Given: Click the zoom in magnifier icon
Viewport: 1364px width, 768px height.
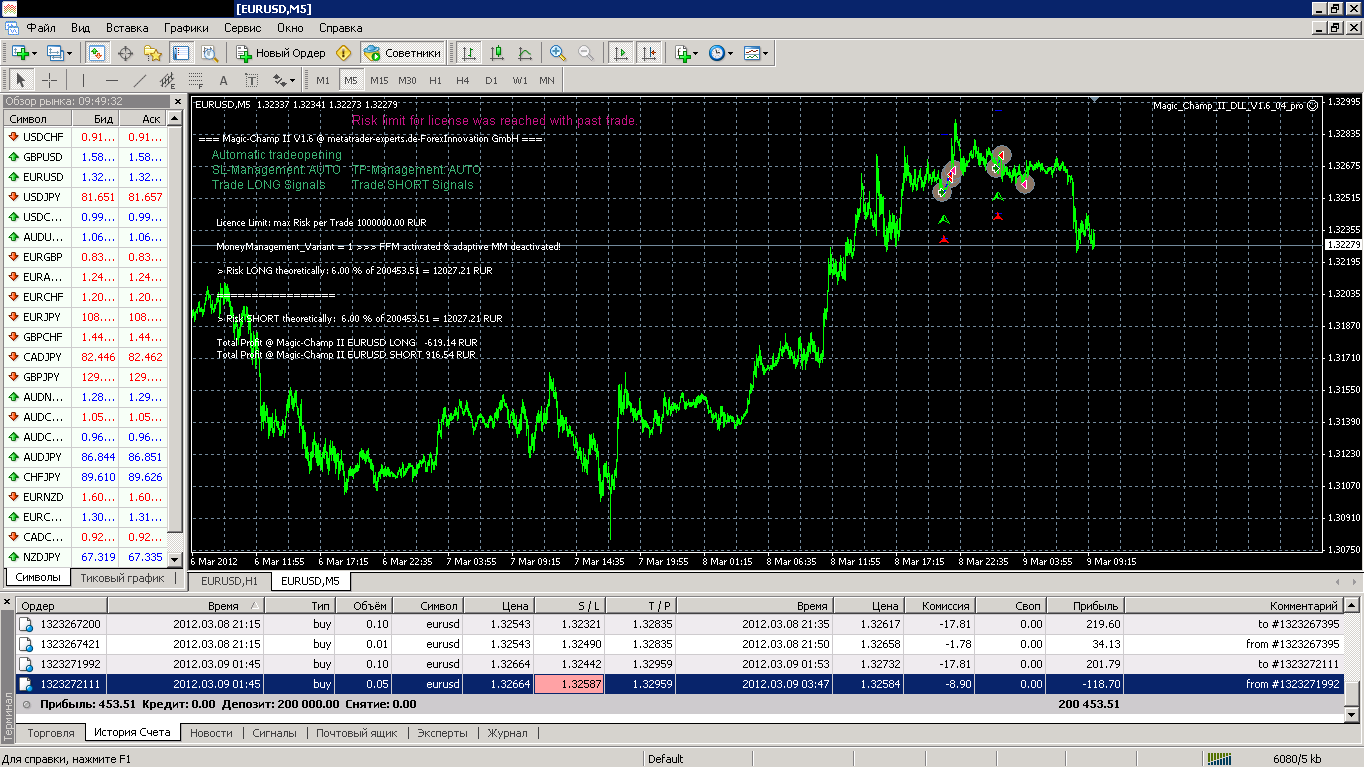Looking at the screenshot, I should tap(558, 53).
